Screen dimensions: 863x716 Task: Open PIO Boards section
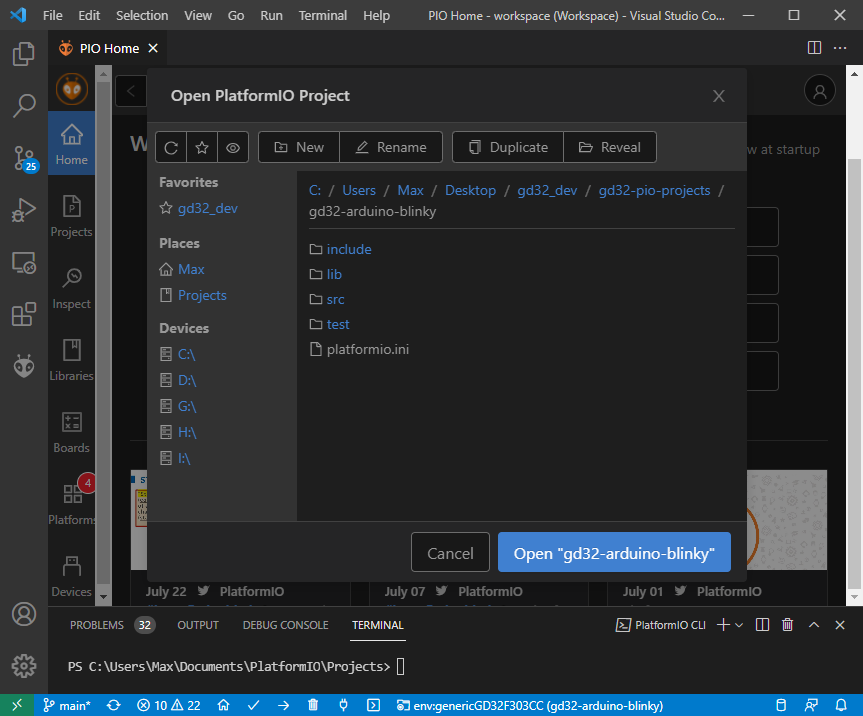[x=72, y=432]
